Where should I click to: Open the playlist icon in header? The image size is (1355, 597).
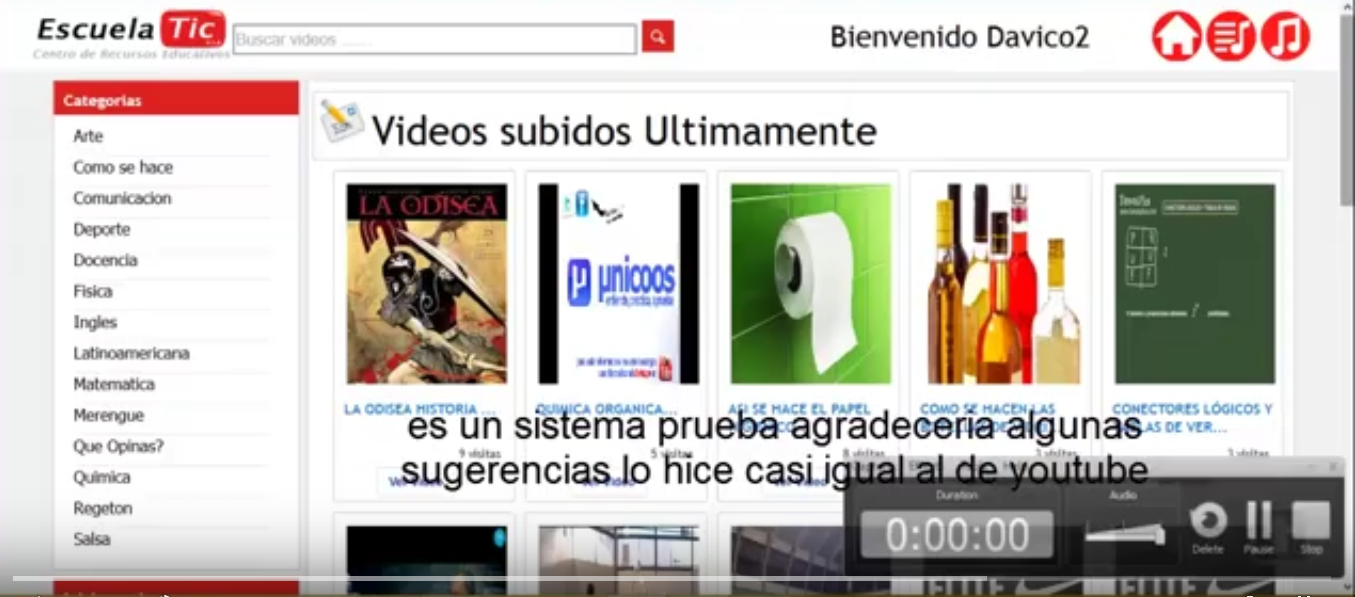[x=1230, y=37]
